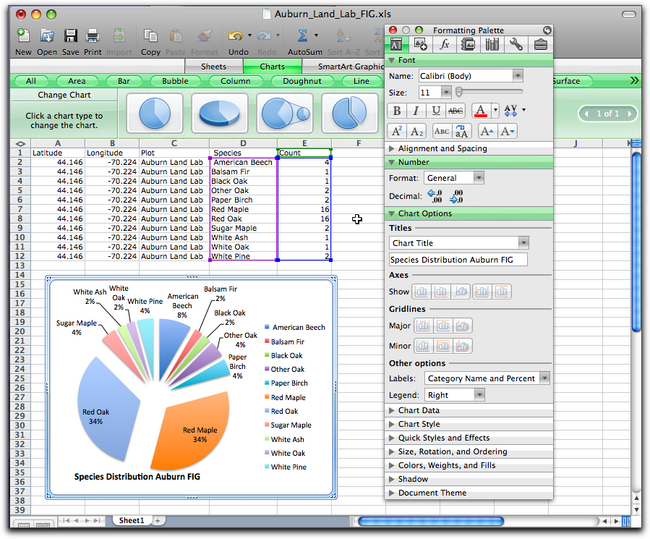
Task: Expand the Alignment and Spacing section
Action: tap(442, 148)
